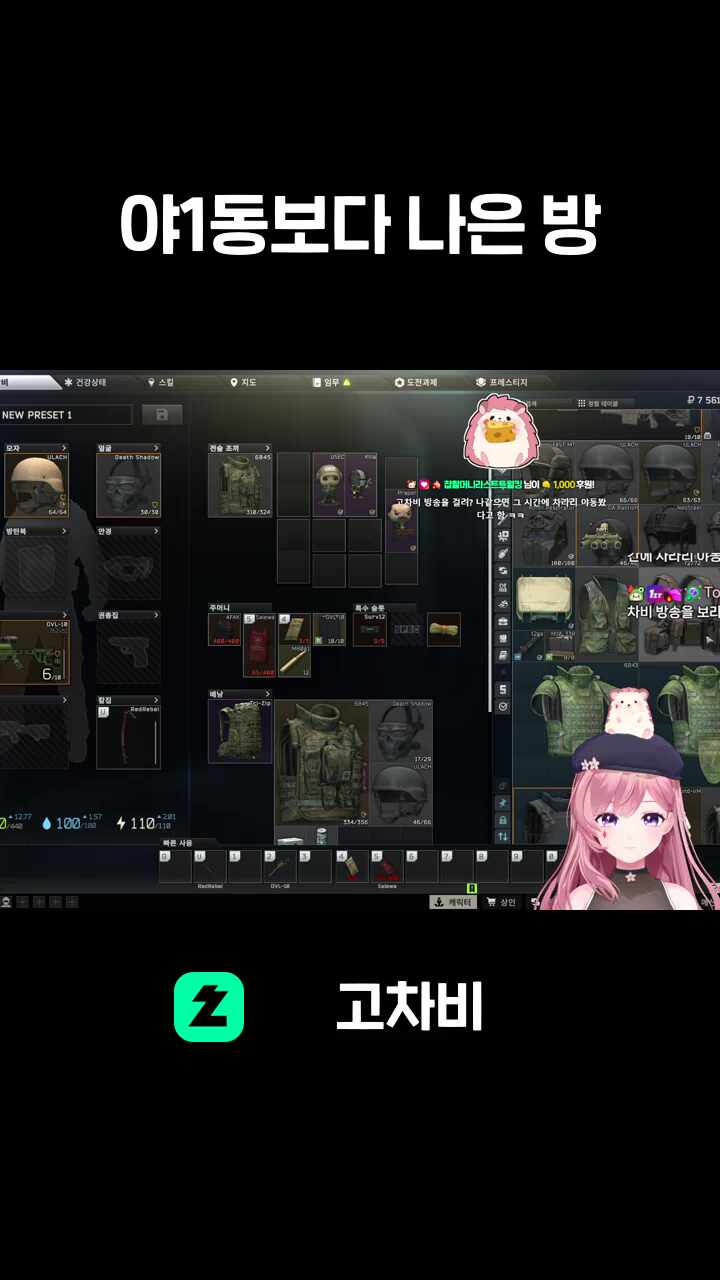This screenshot has height=1280, width=720.
Task: Click quick-use slot 2 with DVL-10
Action: [279, 866]
